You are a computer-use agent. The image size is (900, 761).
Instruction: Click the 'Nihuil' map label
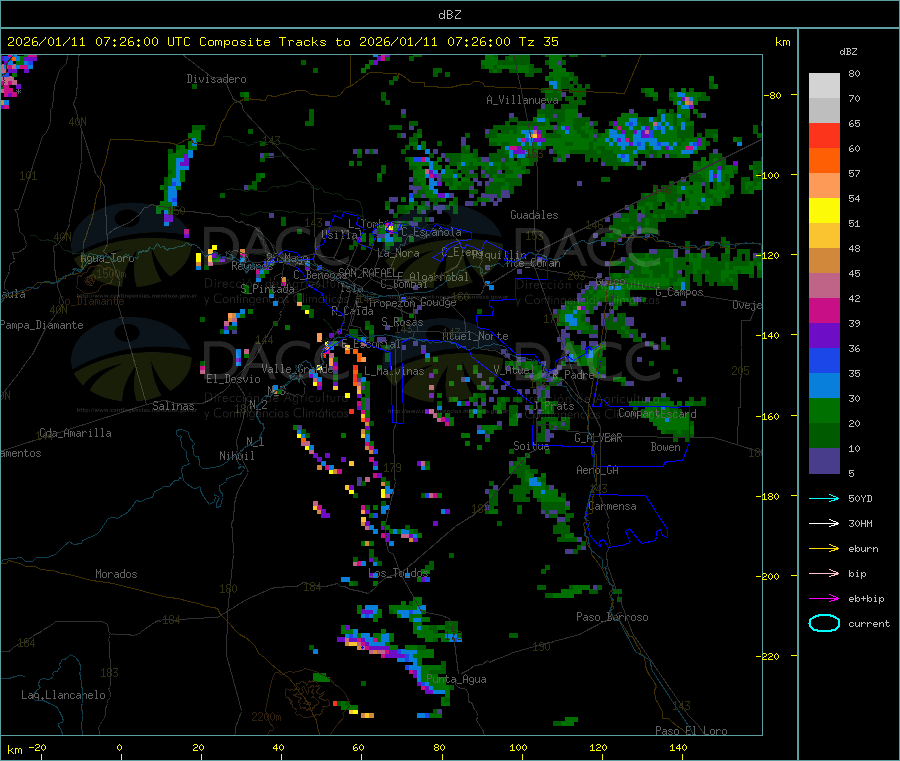tap(237, 456)
